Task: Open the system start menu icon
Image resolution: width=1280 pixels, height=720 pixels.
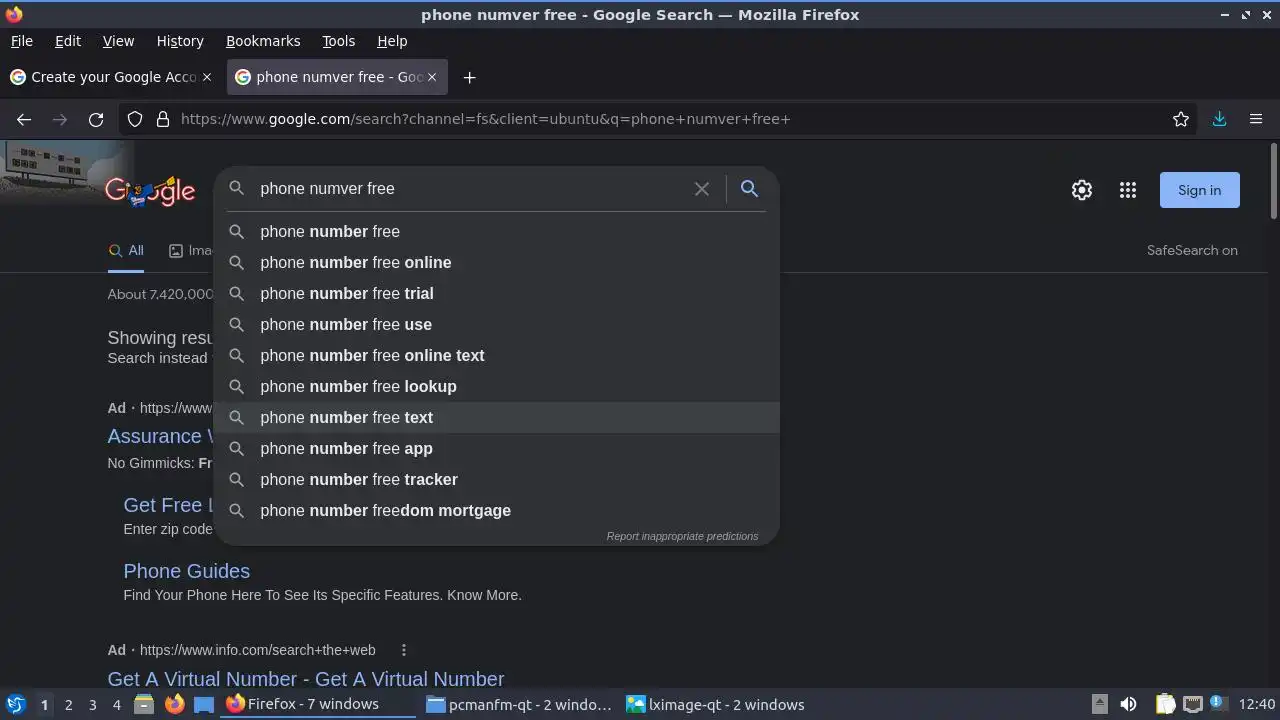Action: 16,704
